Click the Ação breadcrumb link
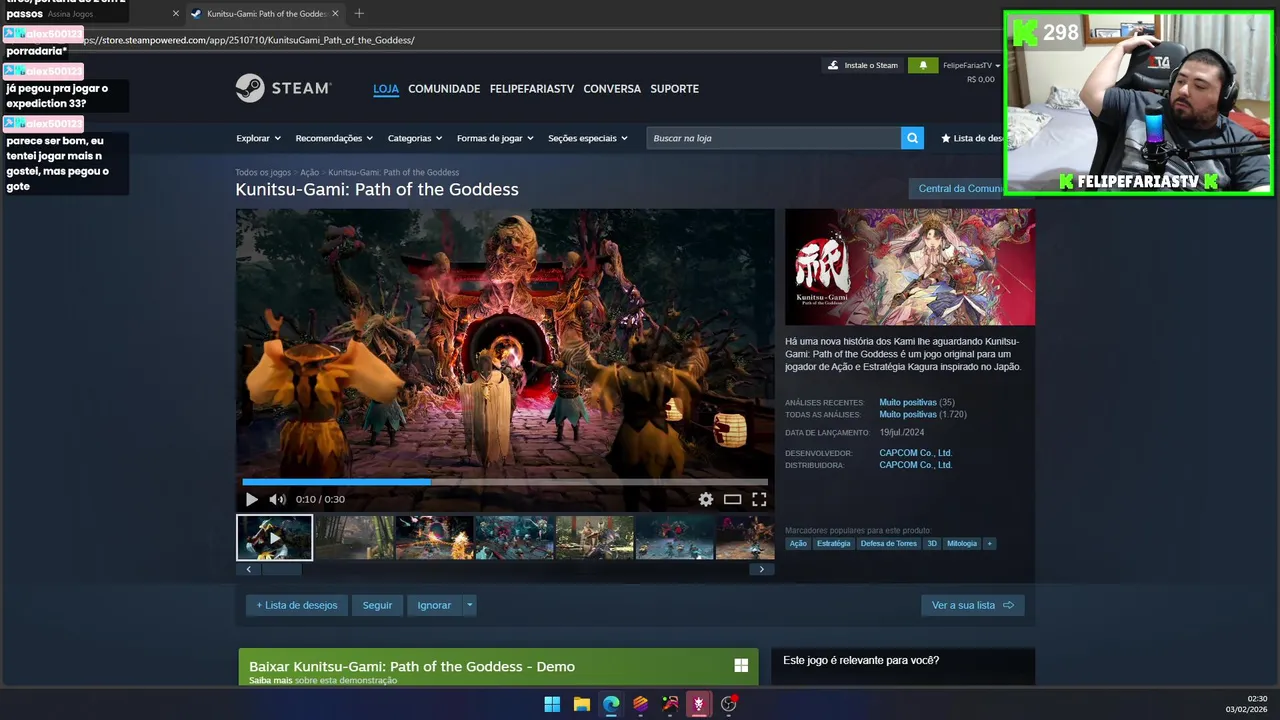Viewport: 1280px width, 720px height. click(309, 172)
